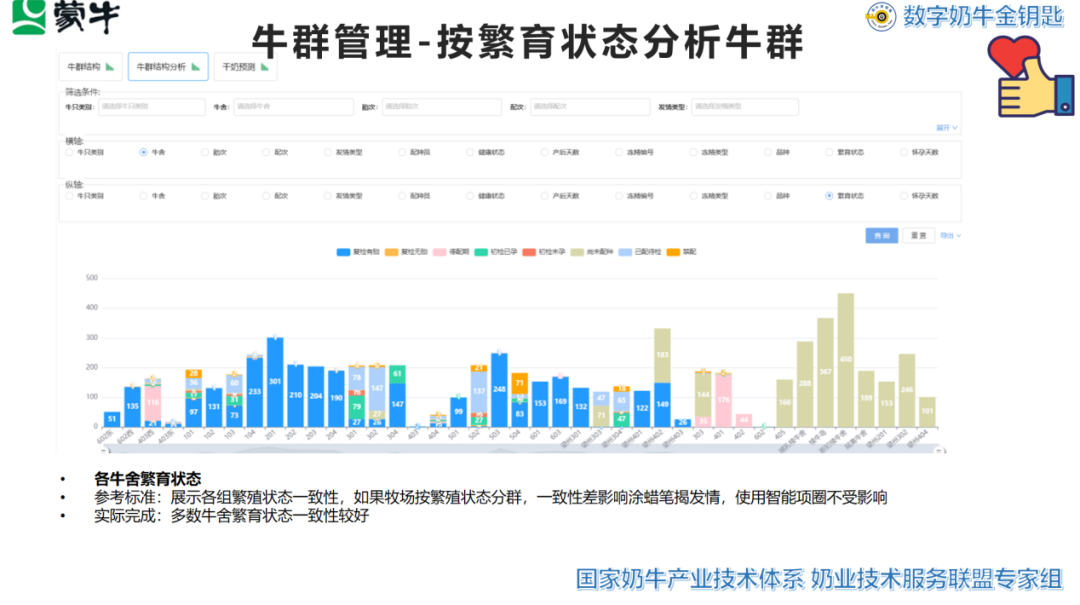The height and width of the screenshot is (605, 1080).
Task: Click the green flag icon on 牛群结构 tab
Action: [110, 66]
